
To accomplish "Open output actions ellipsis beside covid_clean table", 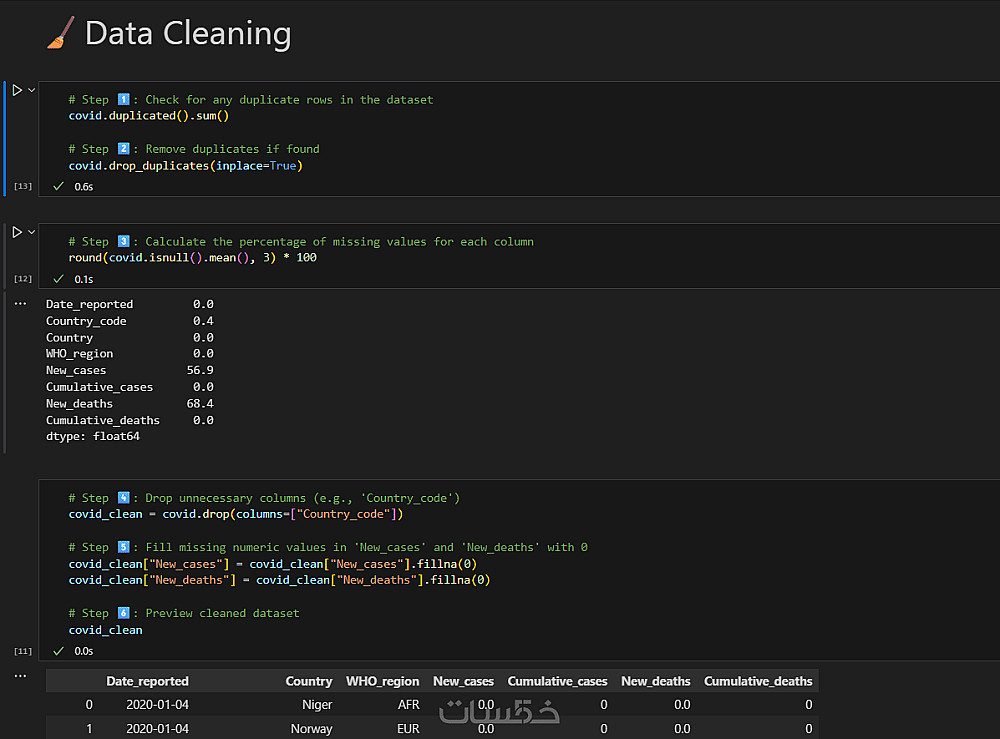I will coord(20,677).
